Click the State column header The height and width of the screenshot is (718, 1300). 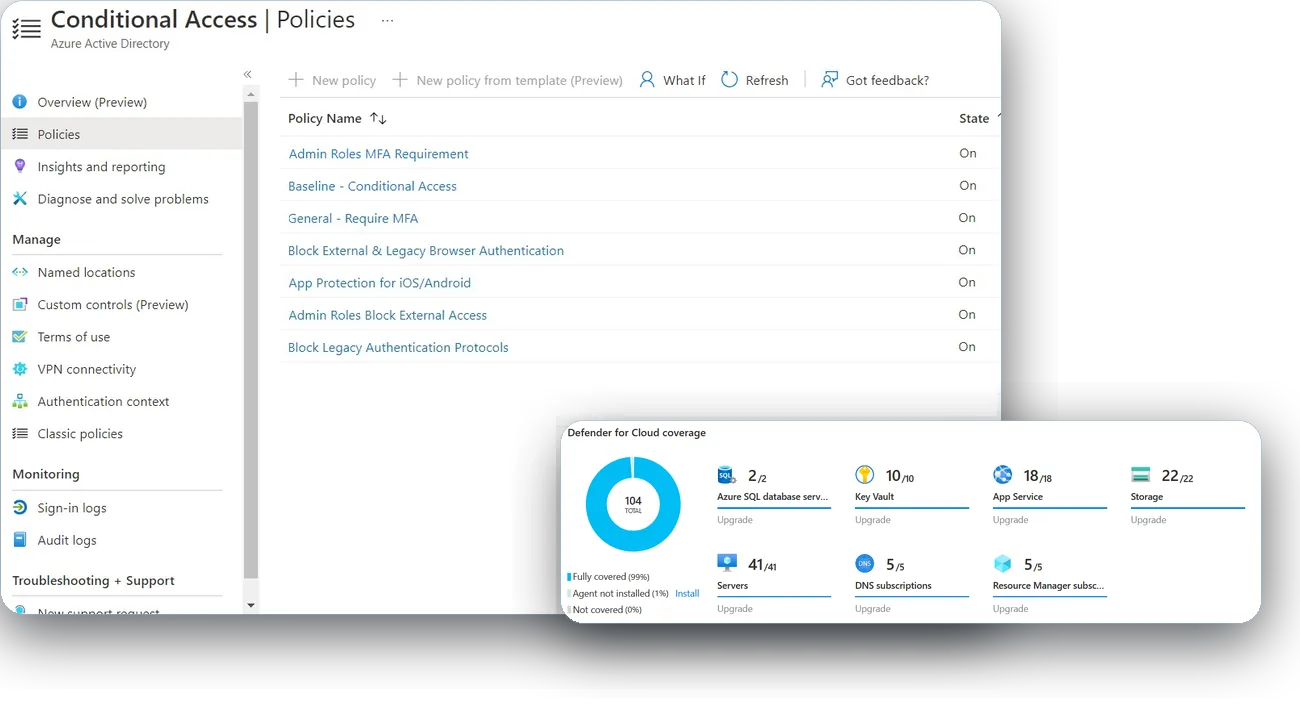pos(974,118)
